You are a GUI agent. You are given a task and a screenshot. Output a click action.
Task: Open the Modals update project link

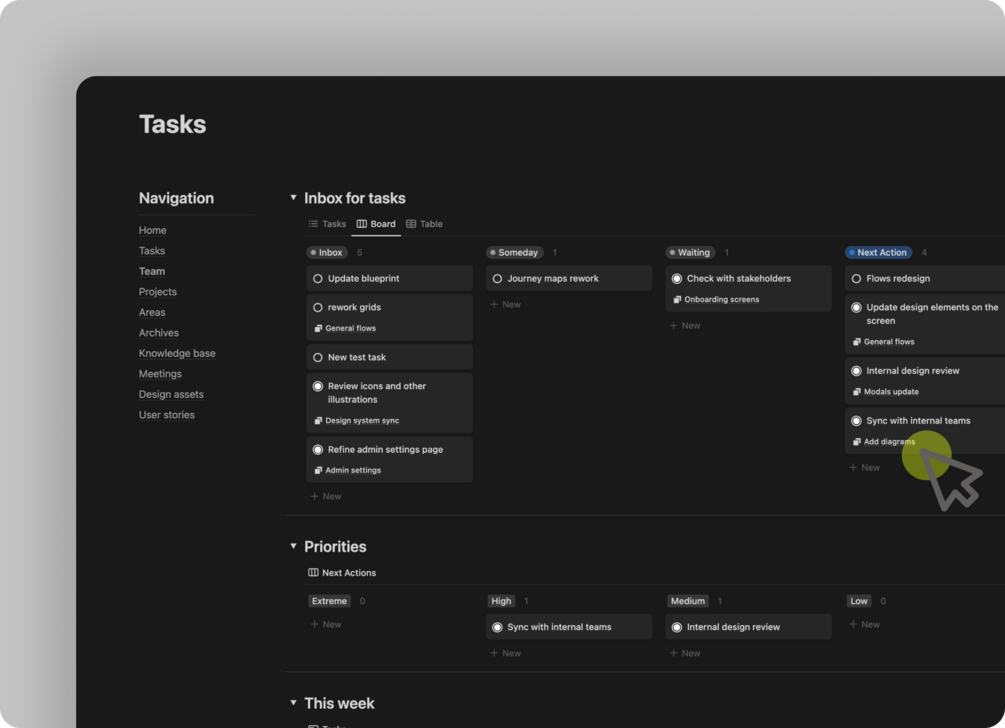coord(891,392)
